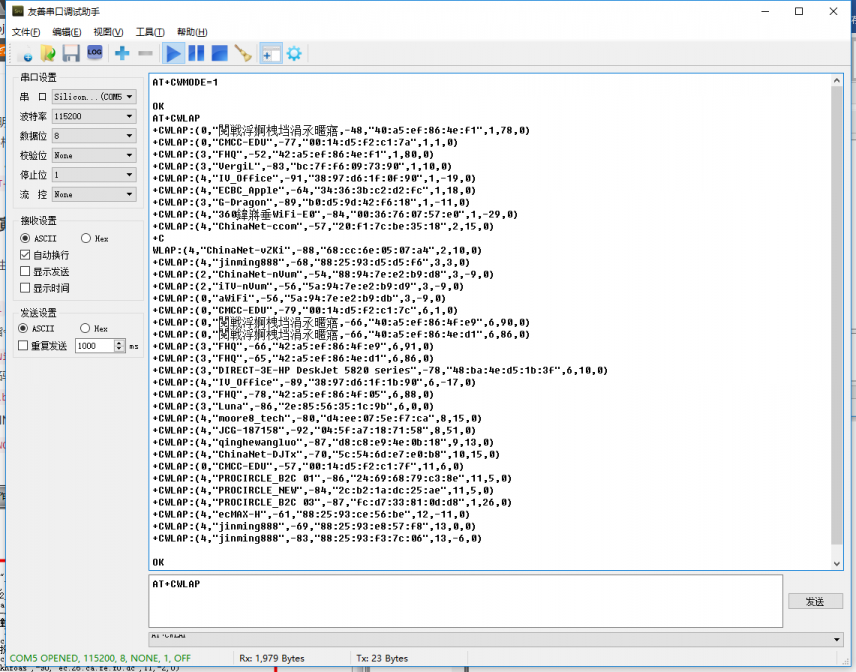Open the flow control None dropdown
Screen dimensions: 856x672
94,194
